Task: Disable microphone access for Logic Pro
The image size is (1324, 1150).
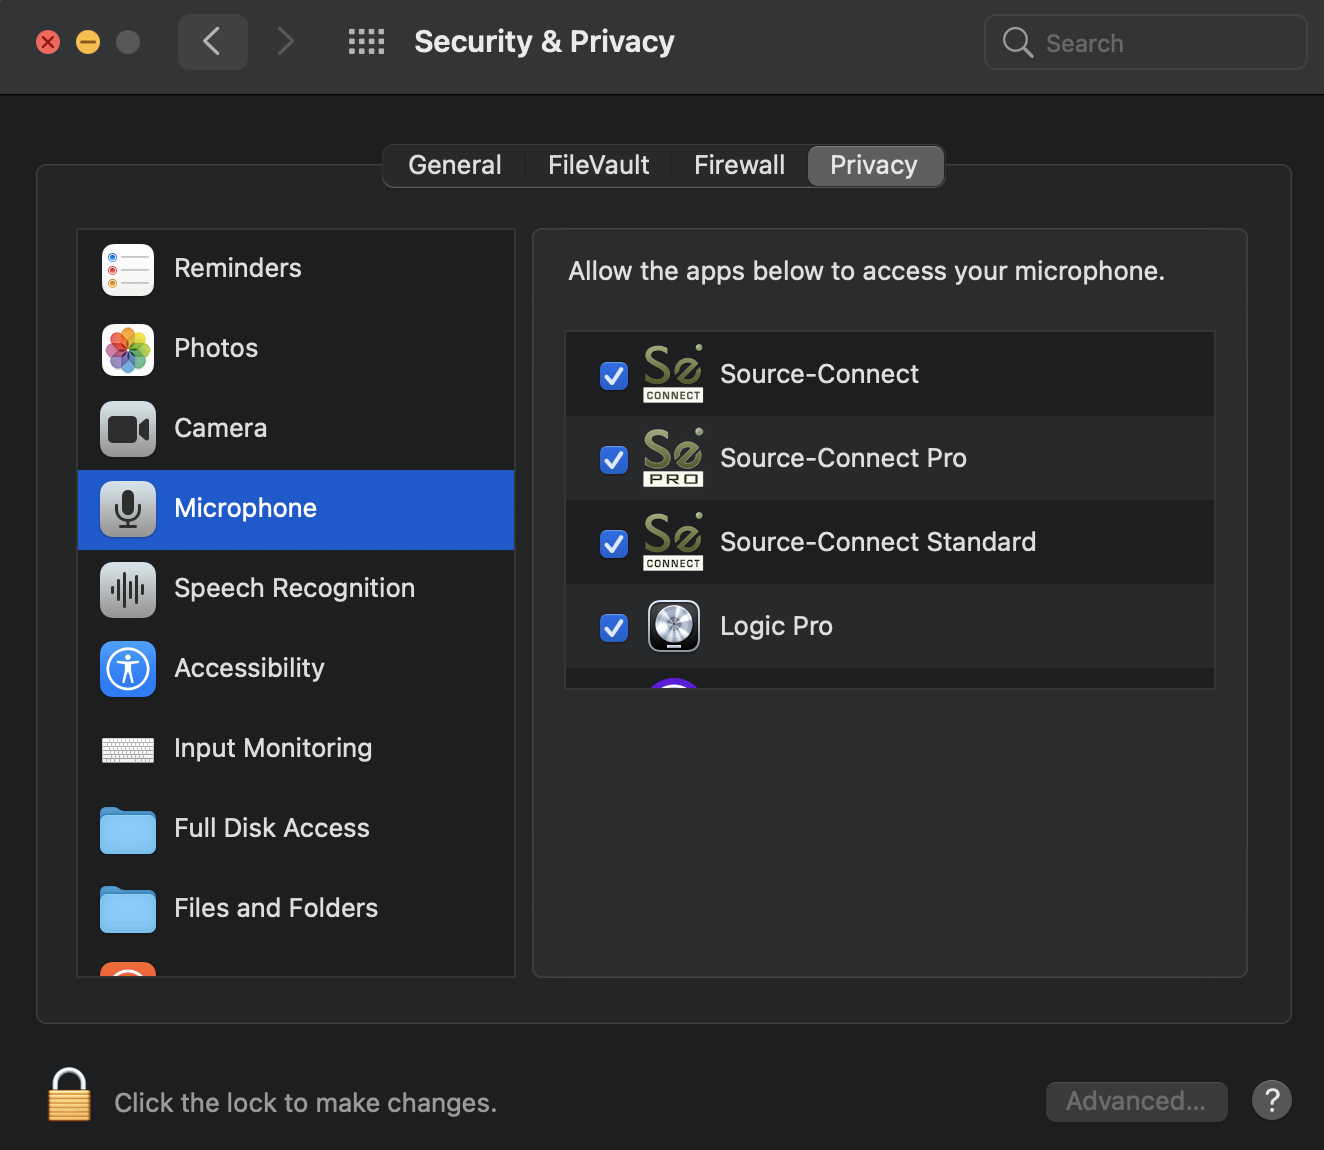Action: point(614,628)
